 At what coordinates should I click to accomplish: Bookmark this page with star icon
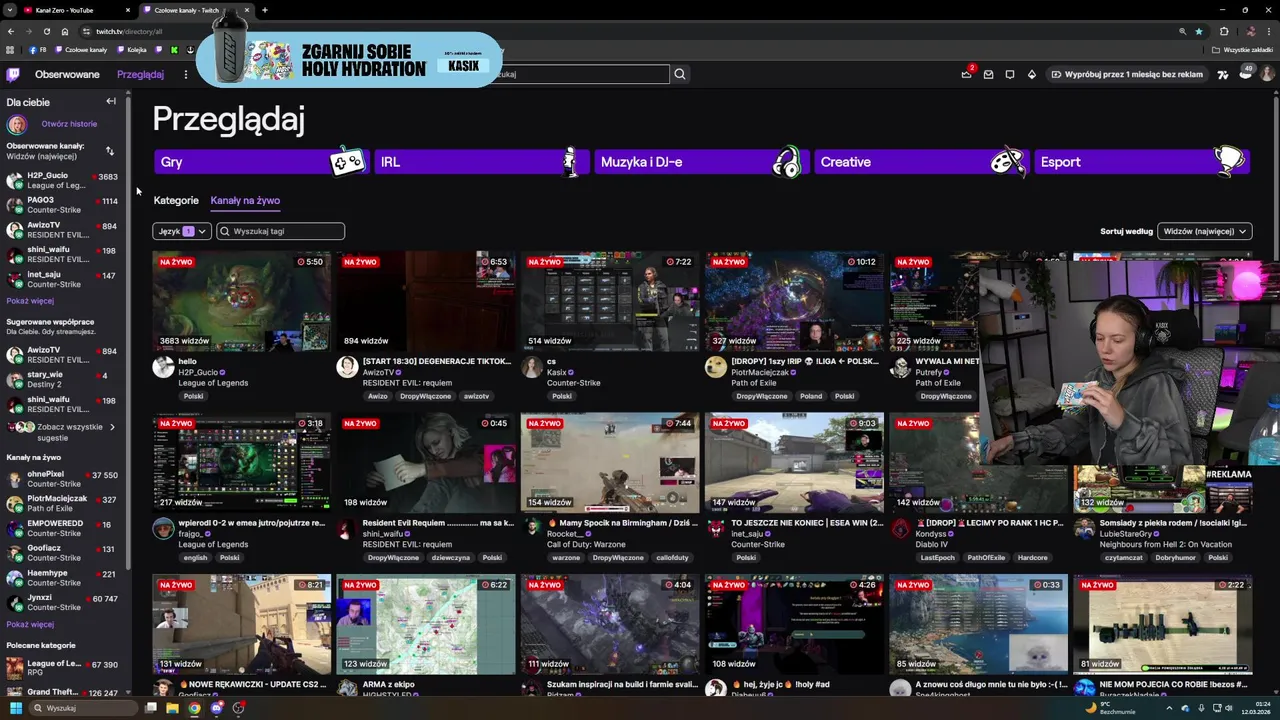tap(1199, 31)
